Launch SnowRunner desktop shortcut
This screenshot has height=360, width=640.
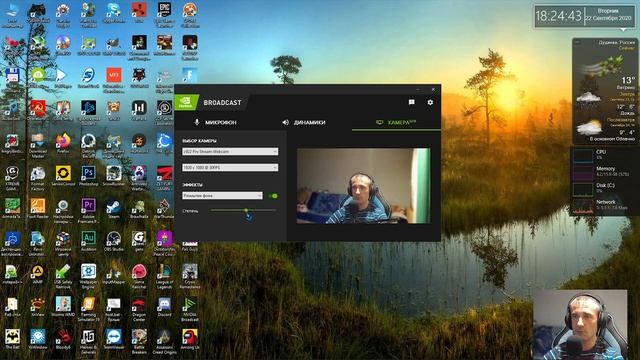113,176
